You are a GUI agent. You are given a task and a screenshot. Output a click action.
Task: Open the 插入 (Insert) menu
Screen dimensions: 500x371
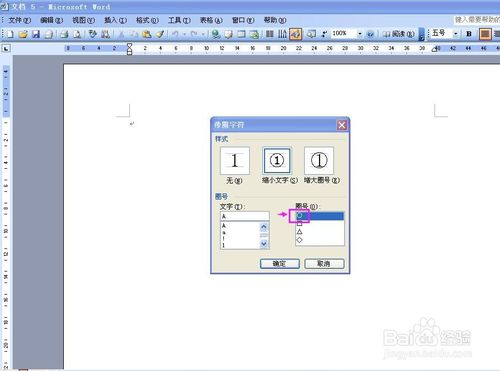115,20
